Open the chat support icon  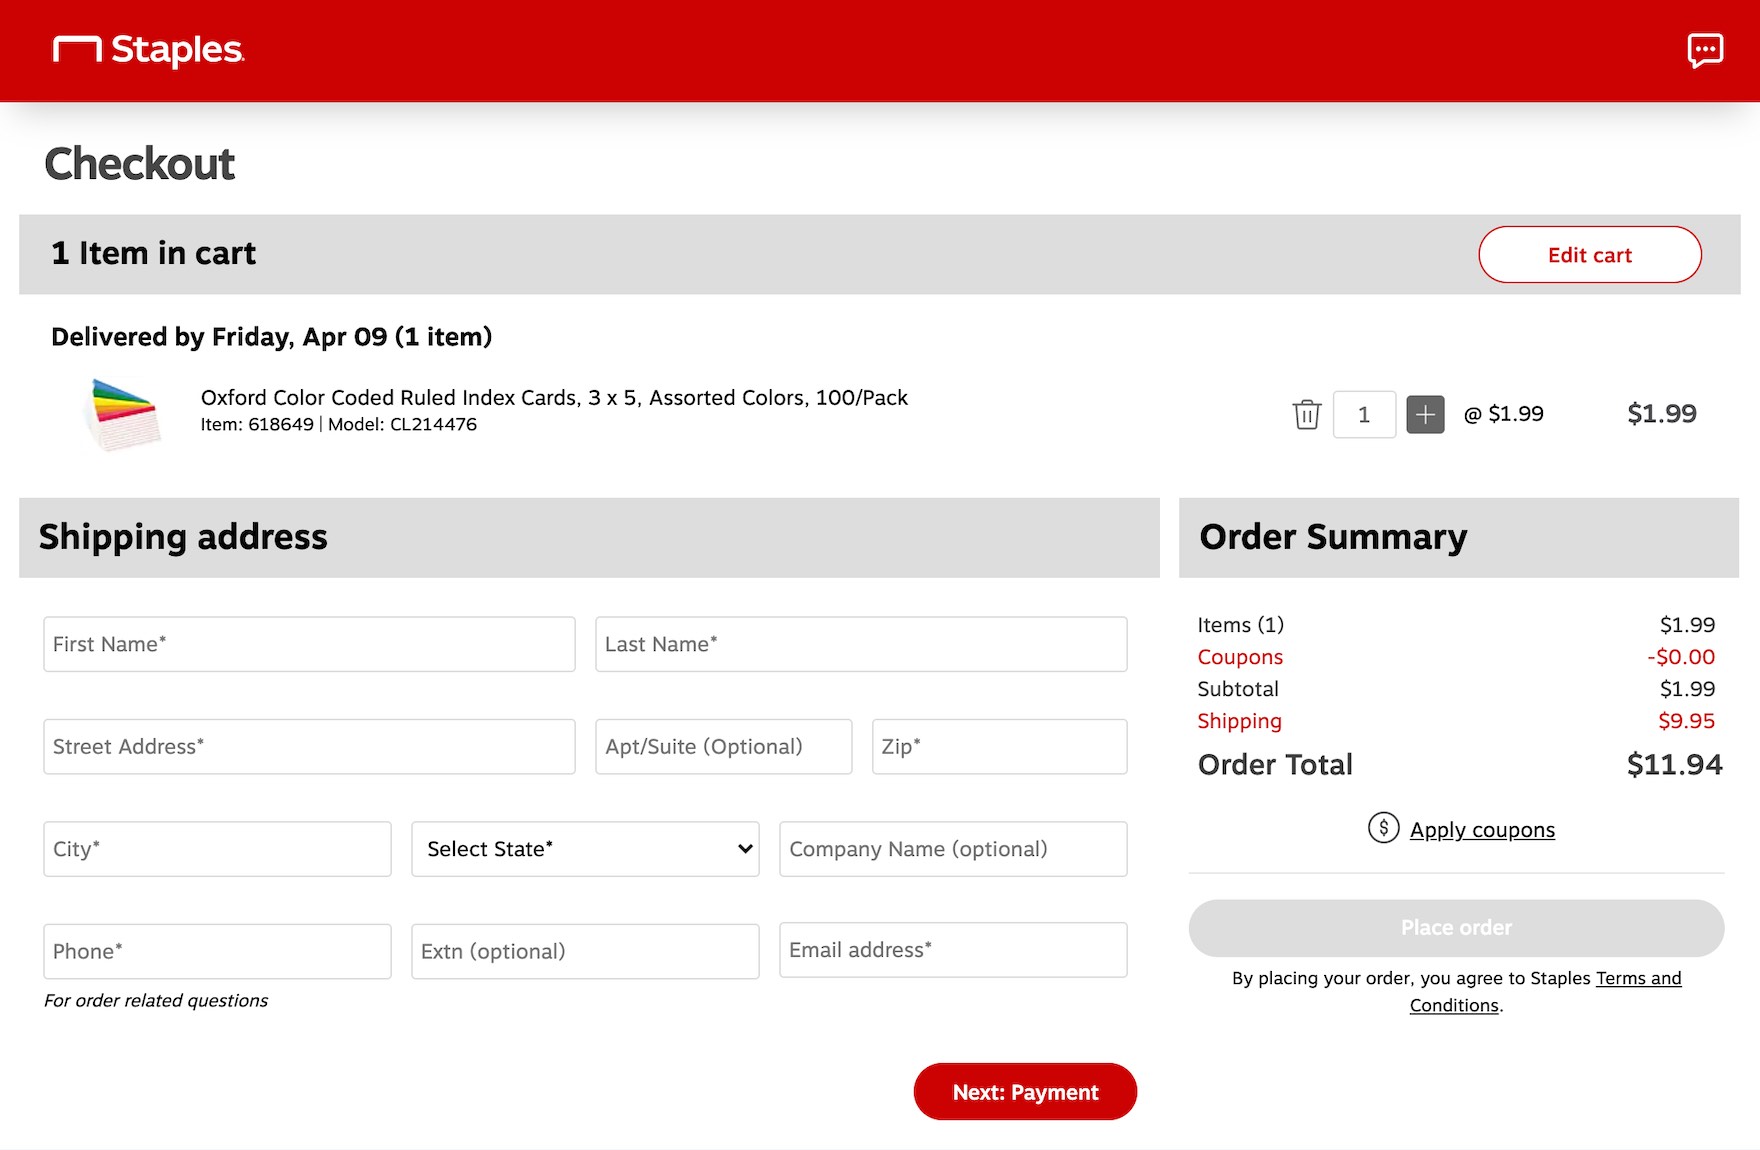coord(1704,49)
